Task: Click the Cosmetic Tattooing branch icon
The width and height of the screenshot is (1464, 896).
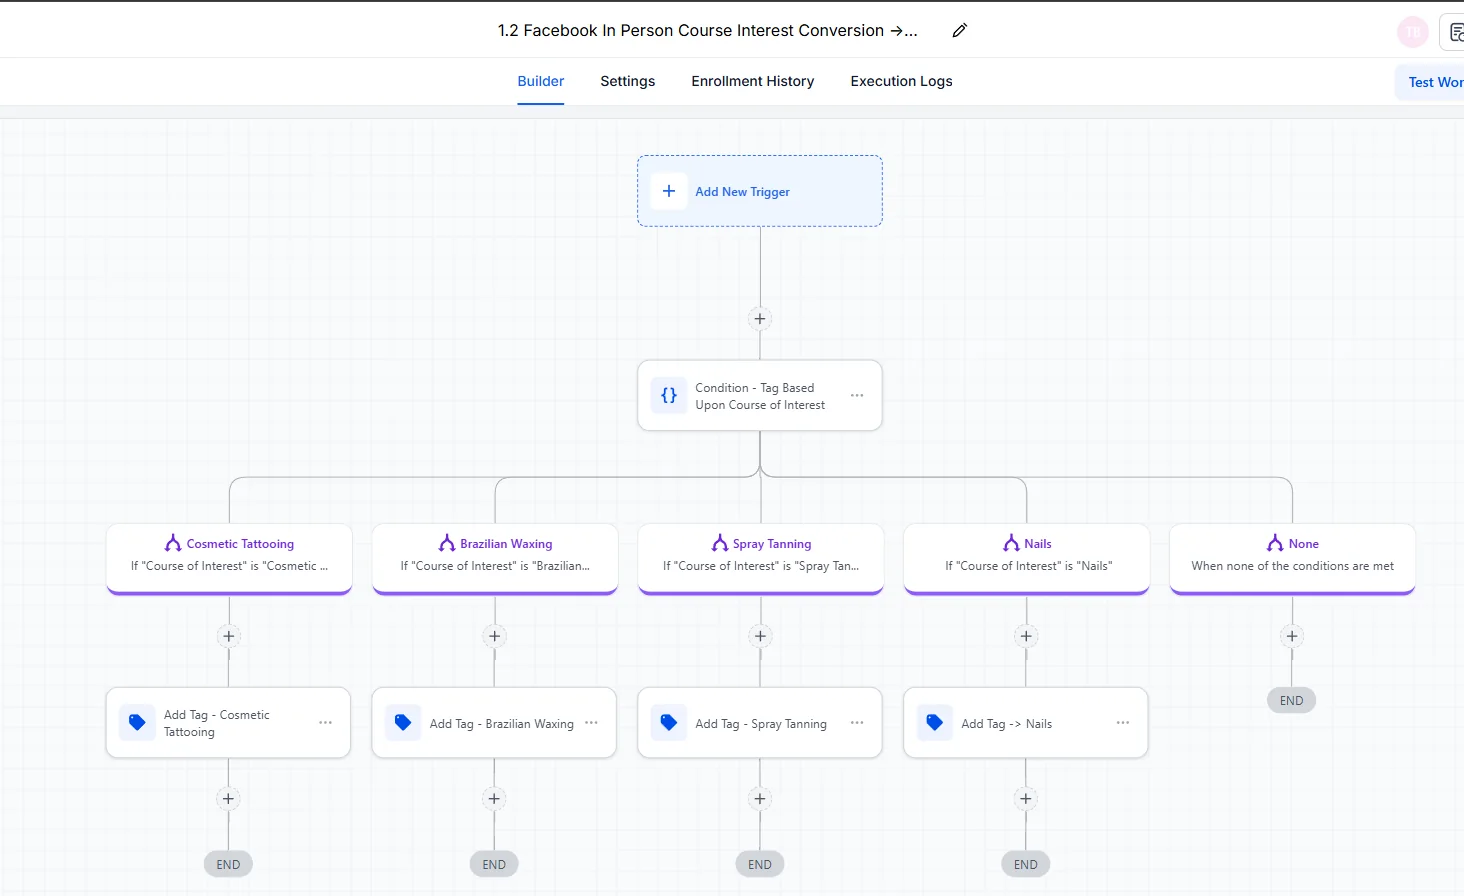Action: point(173,543)
